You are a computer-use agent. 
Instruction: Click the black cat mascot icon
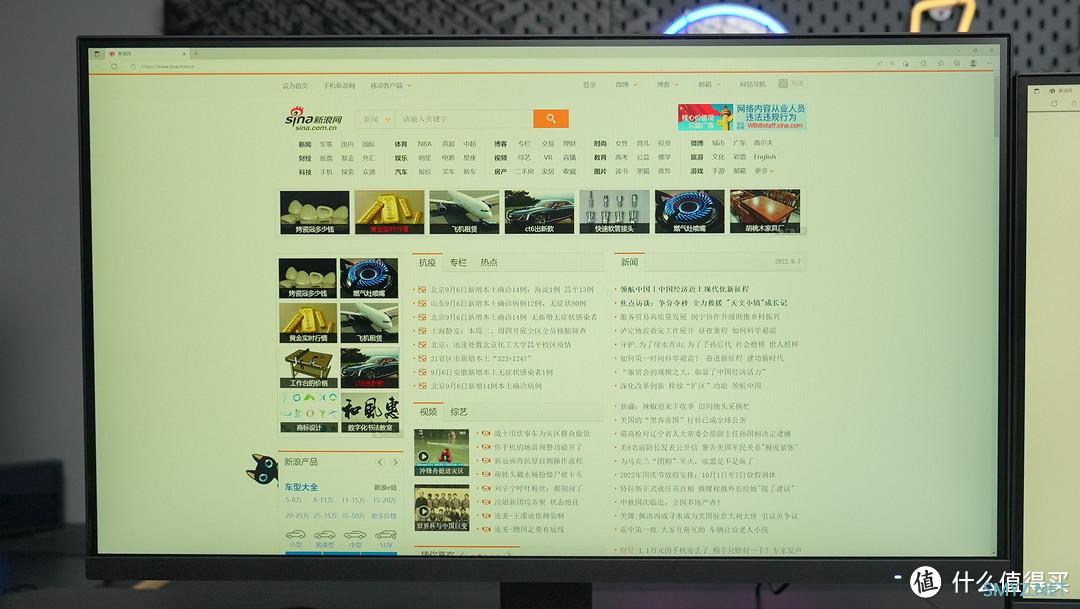point(262,469)
